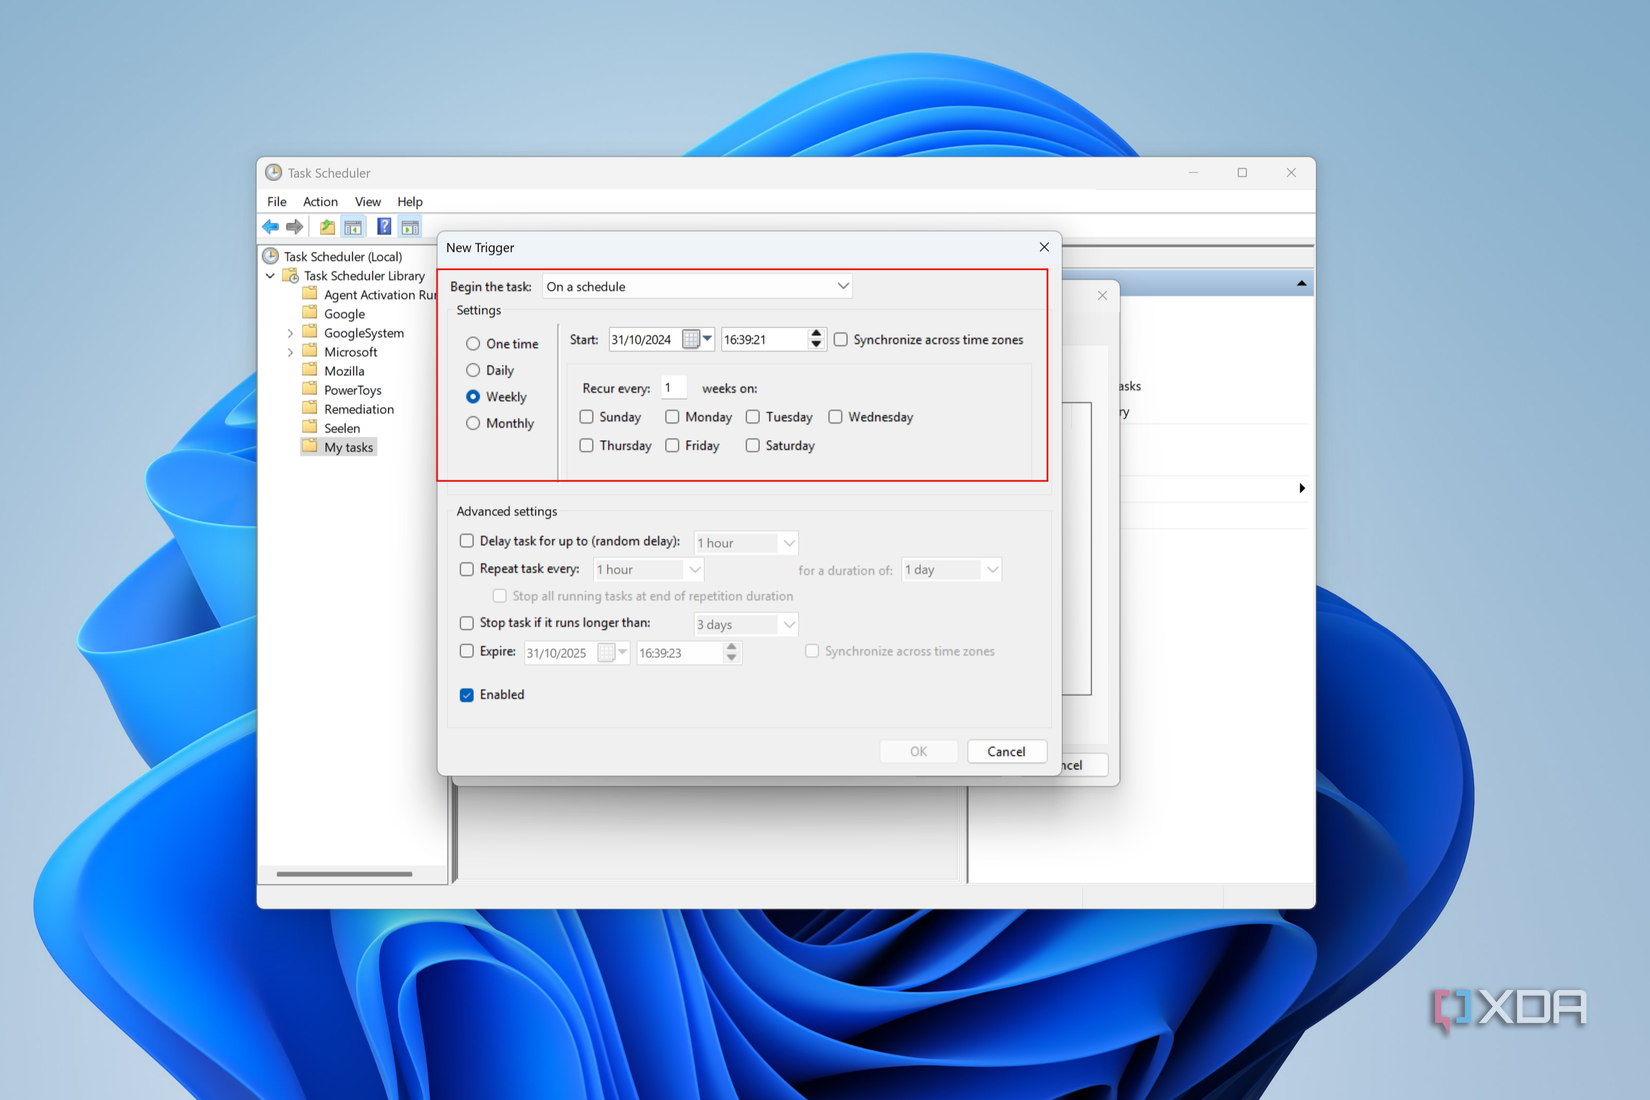Collapse the Task Scheduler Library node

(270, 276)
